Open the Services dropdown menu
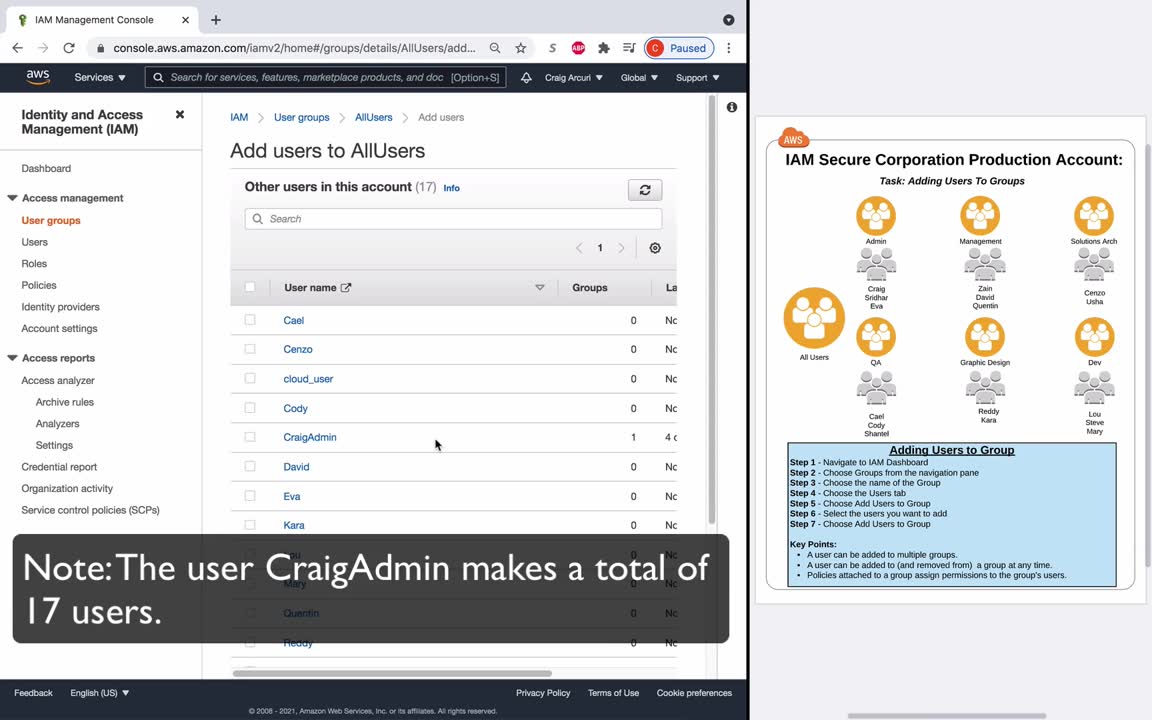The width and height of the screenshot is (1152, 720). click(x=100, y=77)
